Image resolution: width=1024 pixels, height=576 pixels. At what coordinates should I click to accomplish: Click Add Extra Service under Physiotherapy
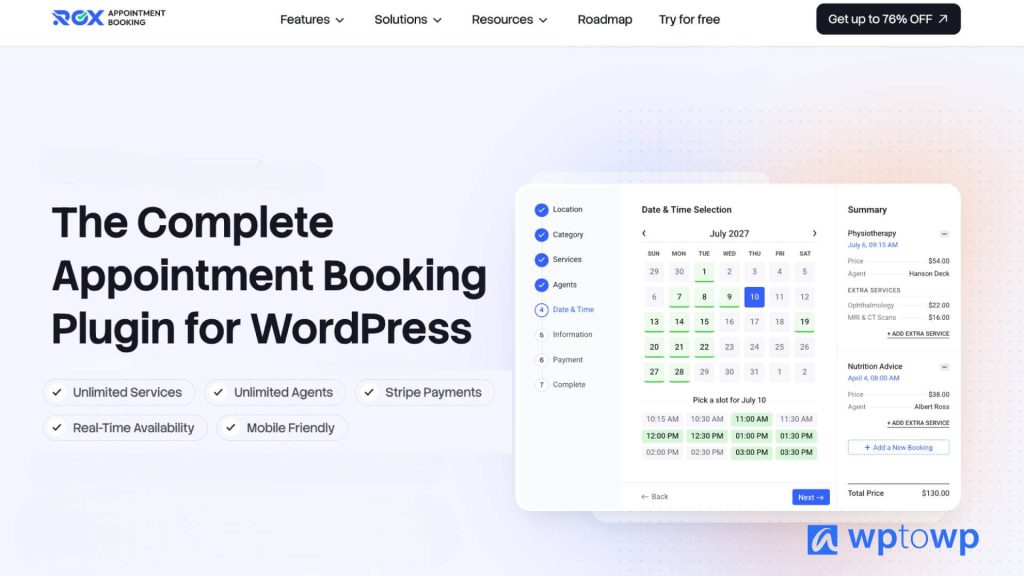click(918, 334)
